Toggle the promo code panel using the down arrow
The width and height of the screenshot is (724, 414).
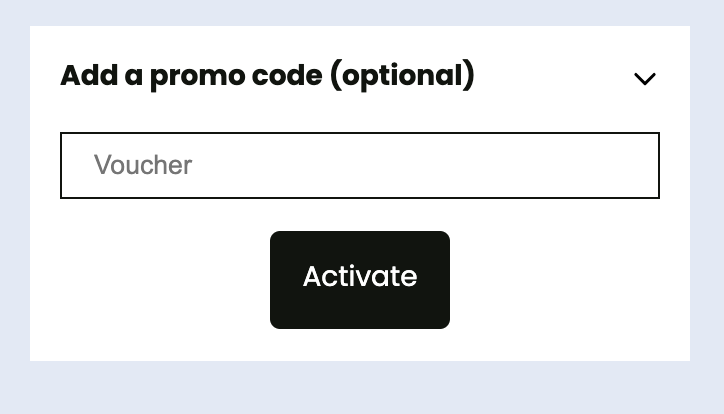tap(645, 79)
